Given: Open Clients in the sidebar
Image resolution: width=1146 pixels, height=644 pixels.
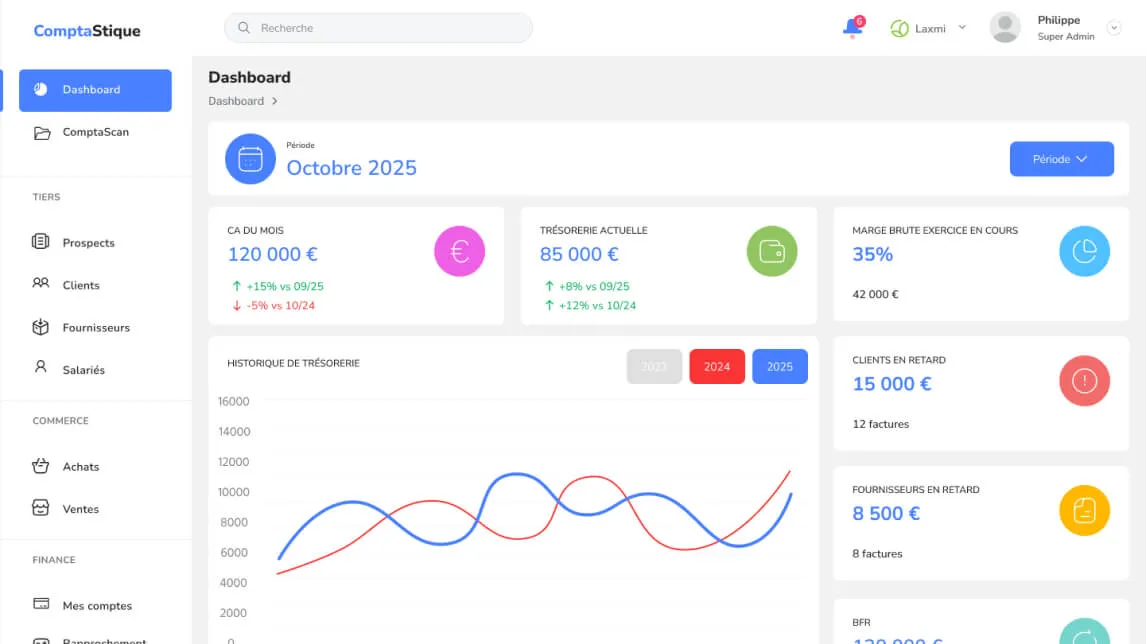Looking at the screenshot, I should [80, 285].
